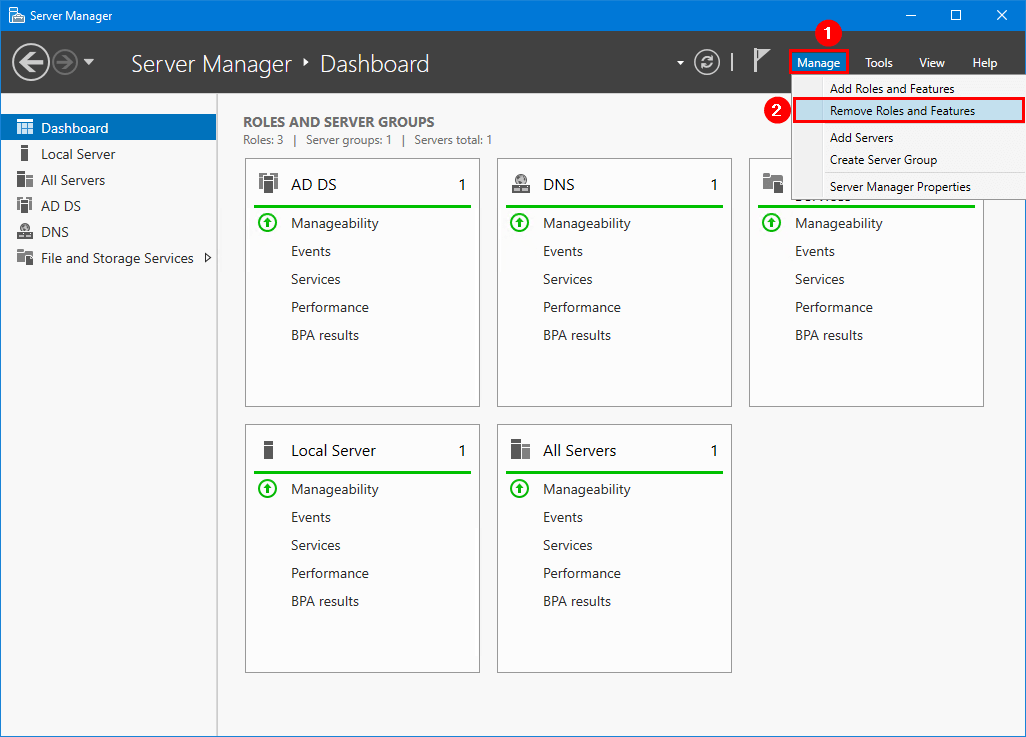1026x737 pixels.
Task: Open the Tools menu
Action: coord(879,63)
